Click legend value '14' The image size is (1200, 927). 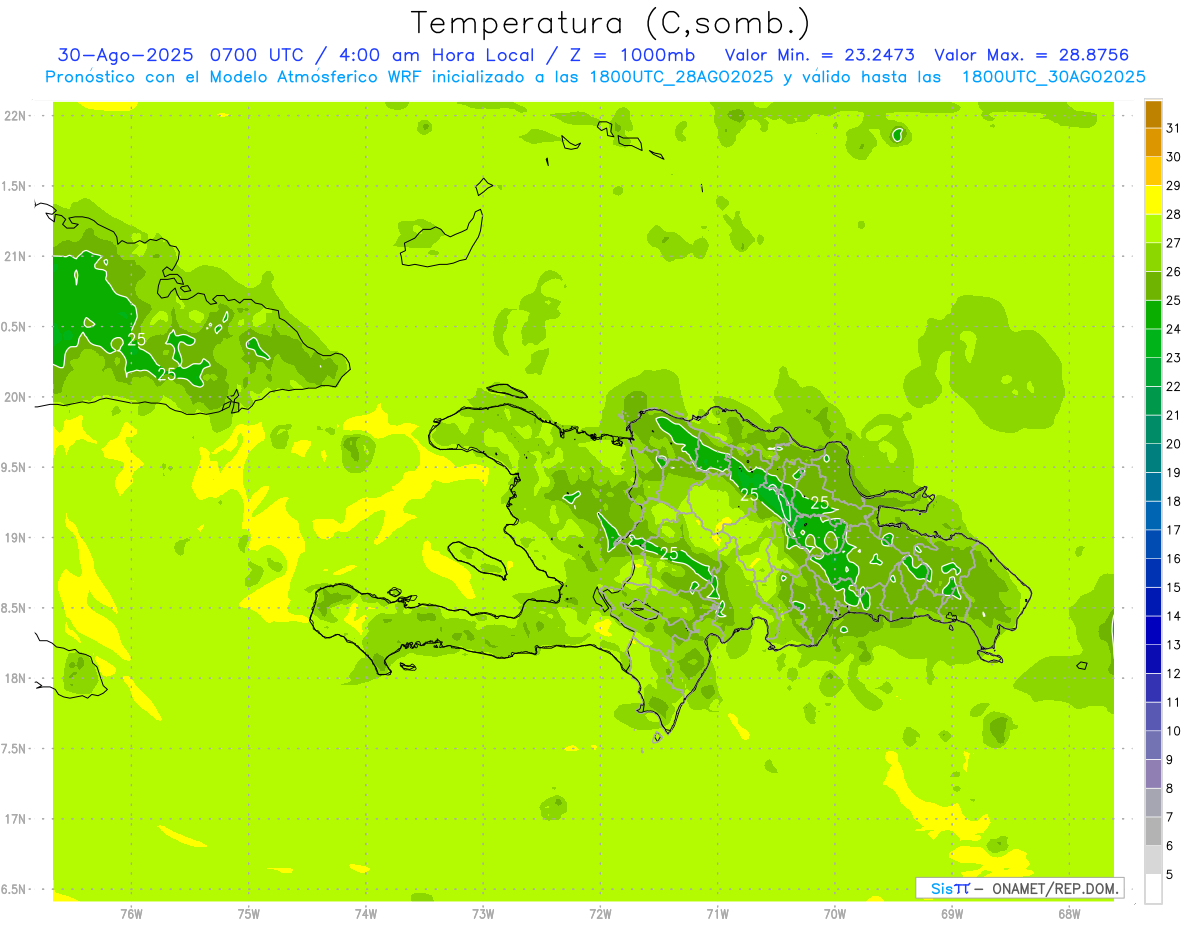tap(1173, 616)
